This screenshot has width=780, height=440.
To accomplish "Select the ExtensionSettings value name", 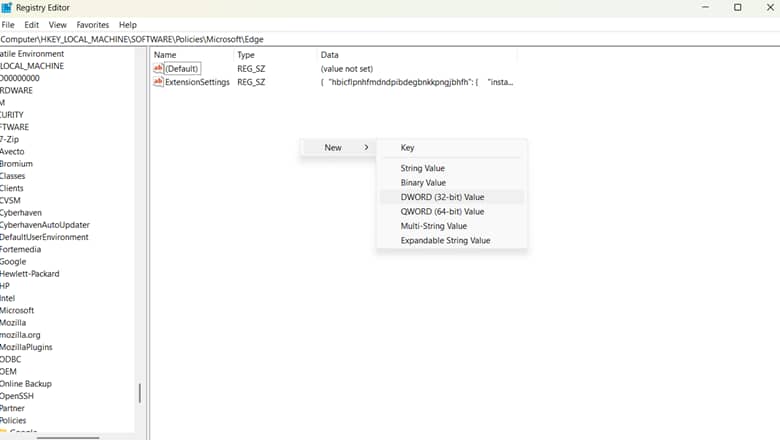I will tap(197, 82).
